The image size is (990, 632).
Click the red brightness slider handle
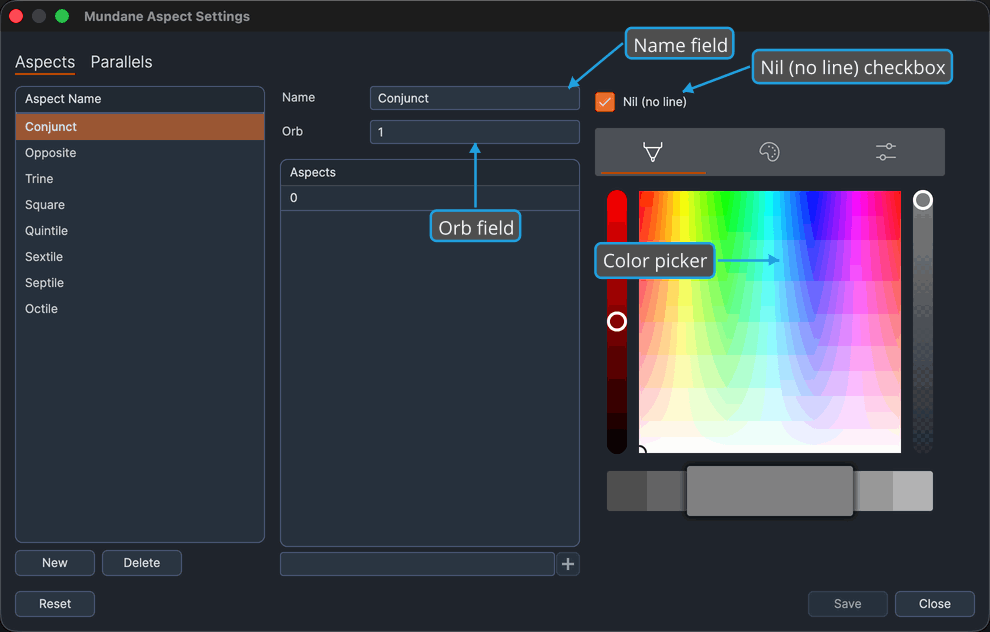[617, 321]
